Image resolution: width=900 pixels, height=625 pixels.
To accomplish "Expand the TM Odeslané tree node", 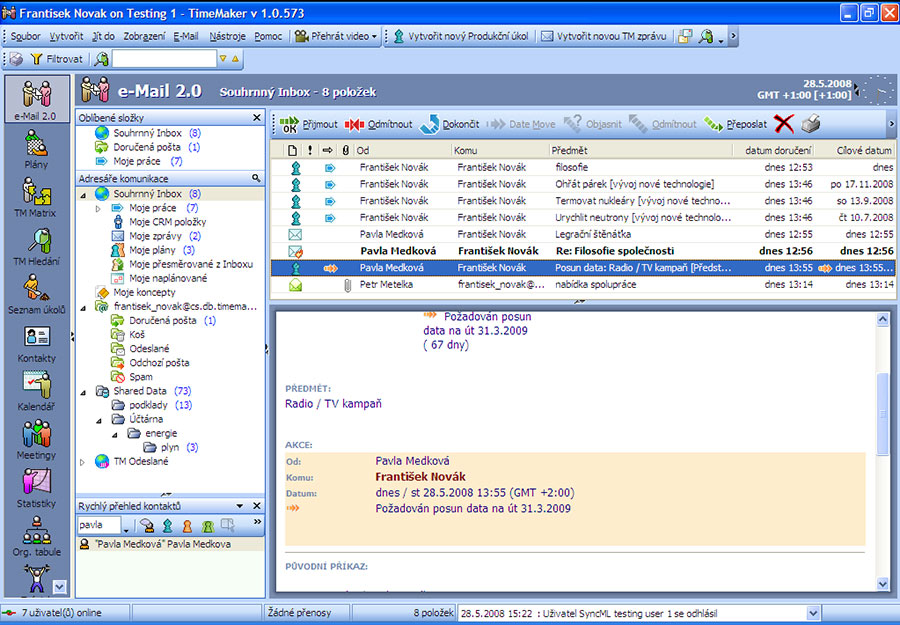I will [84, 461].
